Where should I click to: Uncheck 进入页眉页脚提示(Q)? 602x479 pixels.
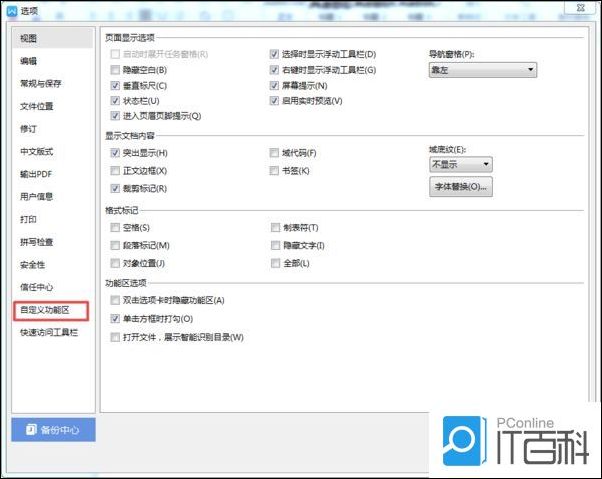(x=115, y=116)
